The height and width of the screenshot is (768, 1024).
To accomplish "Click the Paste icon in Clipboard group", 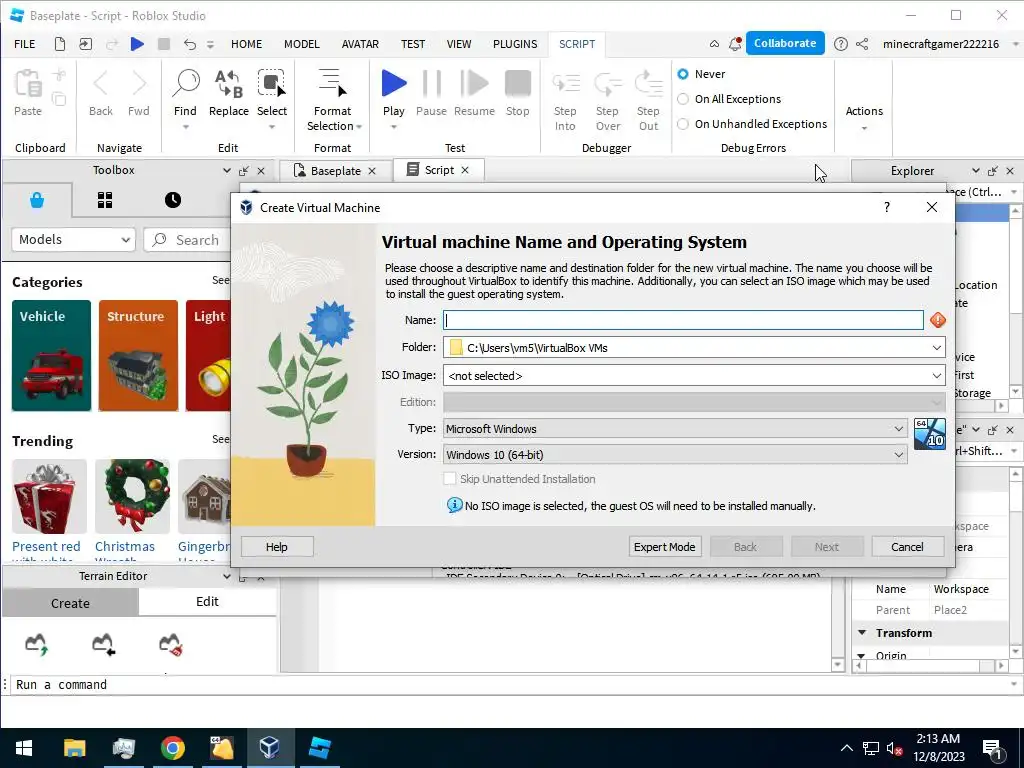I will point(28,84).
